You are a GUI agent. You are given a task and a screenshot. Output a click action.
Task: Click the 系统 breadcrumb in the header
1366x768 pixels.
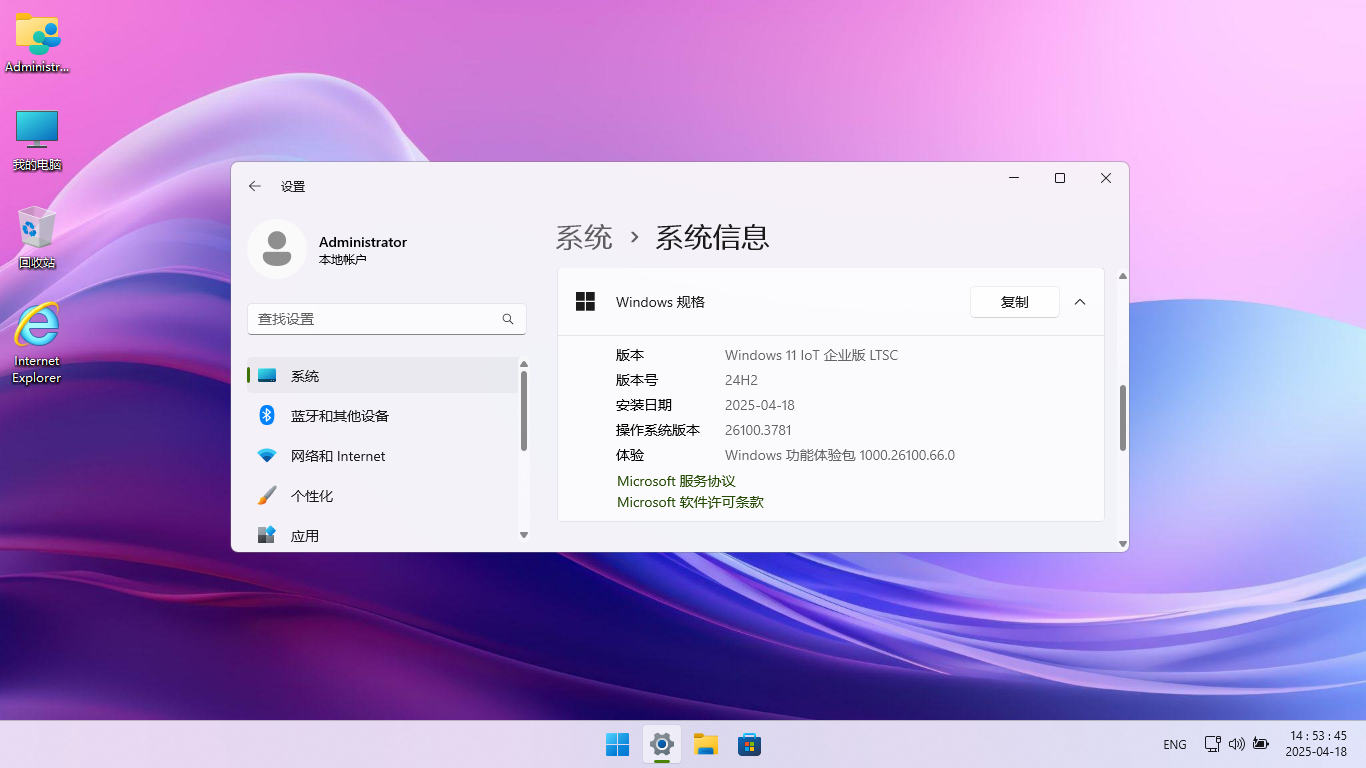(584, 237)
